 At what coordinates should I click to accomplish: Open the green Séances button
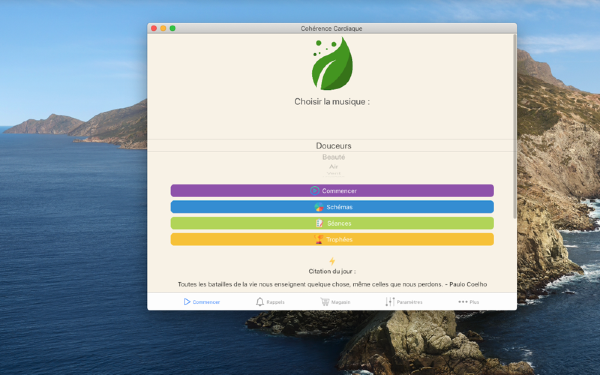[332, 223]
